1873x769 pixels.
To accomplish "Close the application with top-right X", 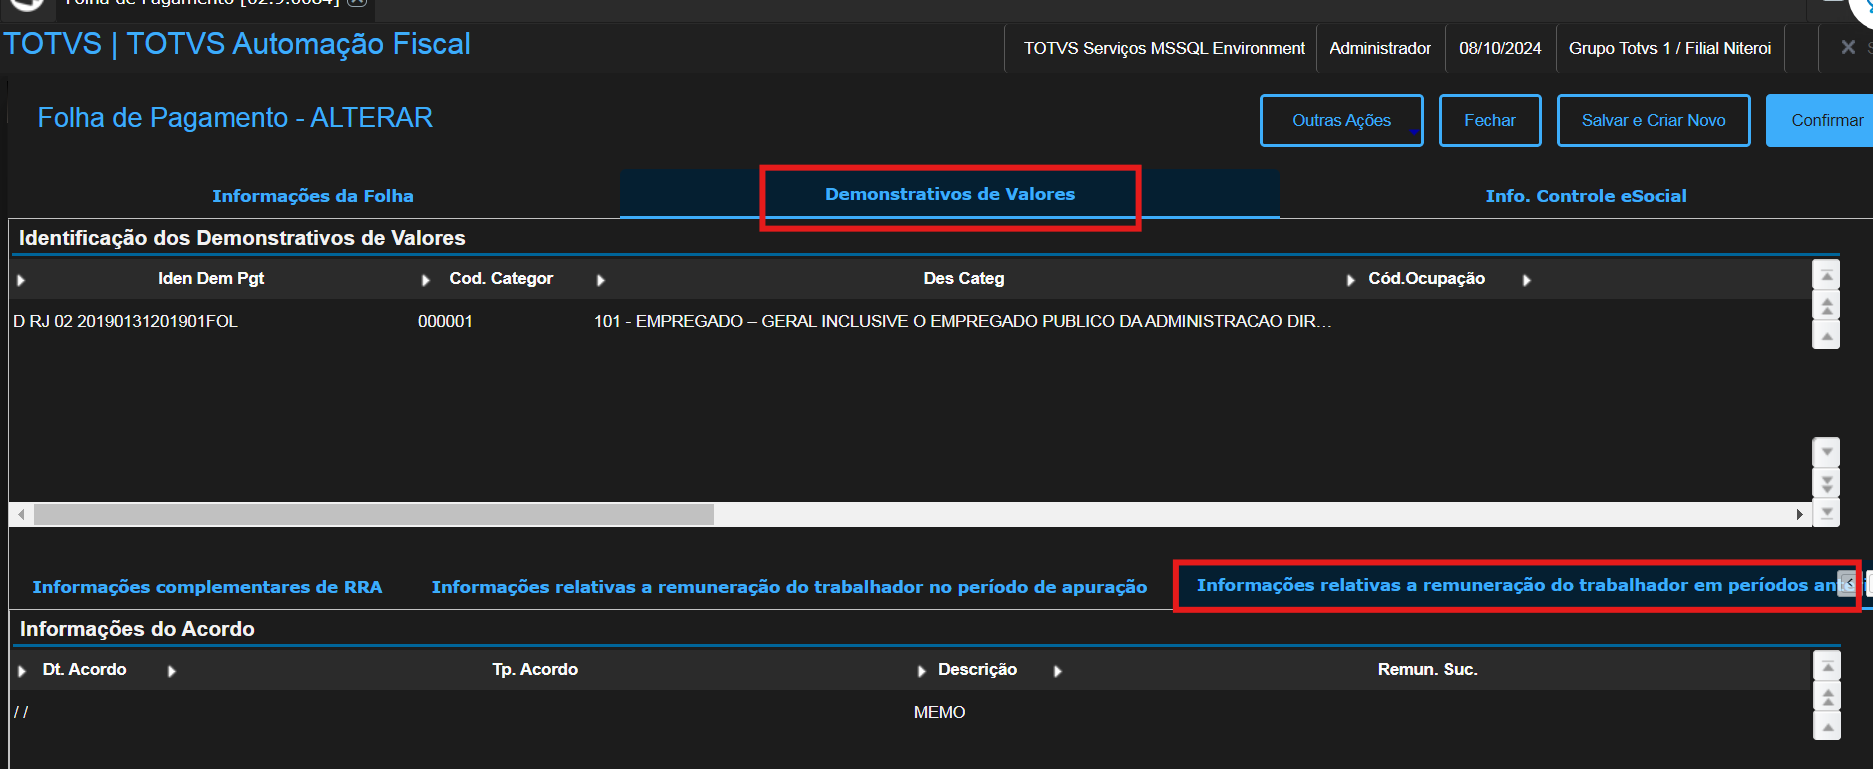I will pos(1848,47).
